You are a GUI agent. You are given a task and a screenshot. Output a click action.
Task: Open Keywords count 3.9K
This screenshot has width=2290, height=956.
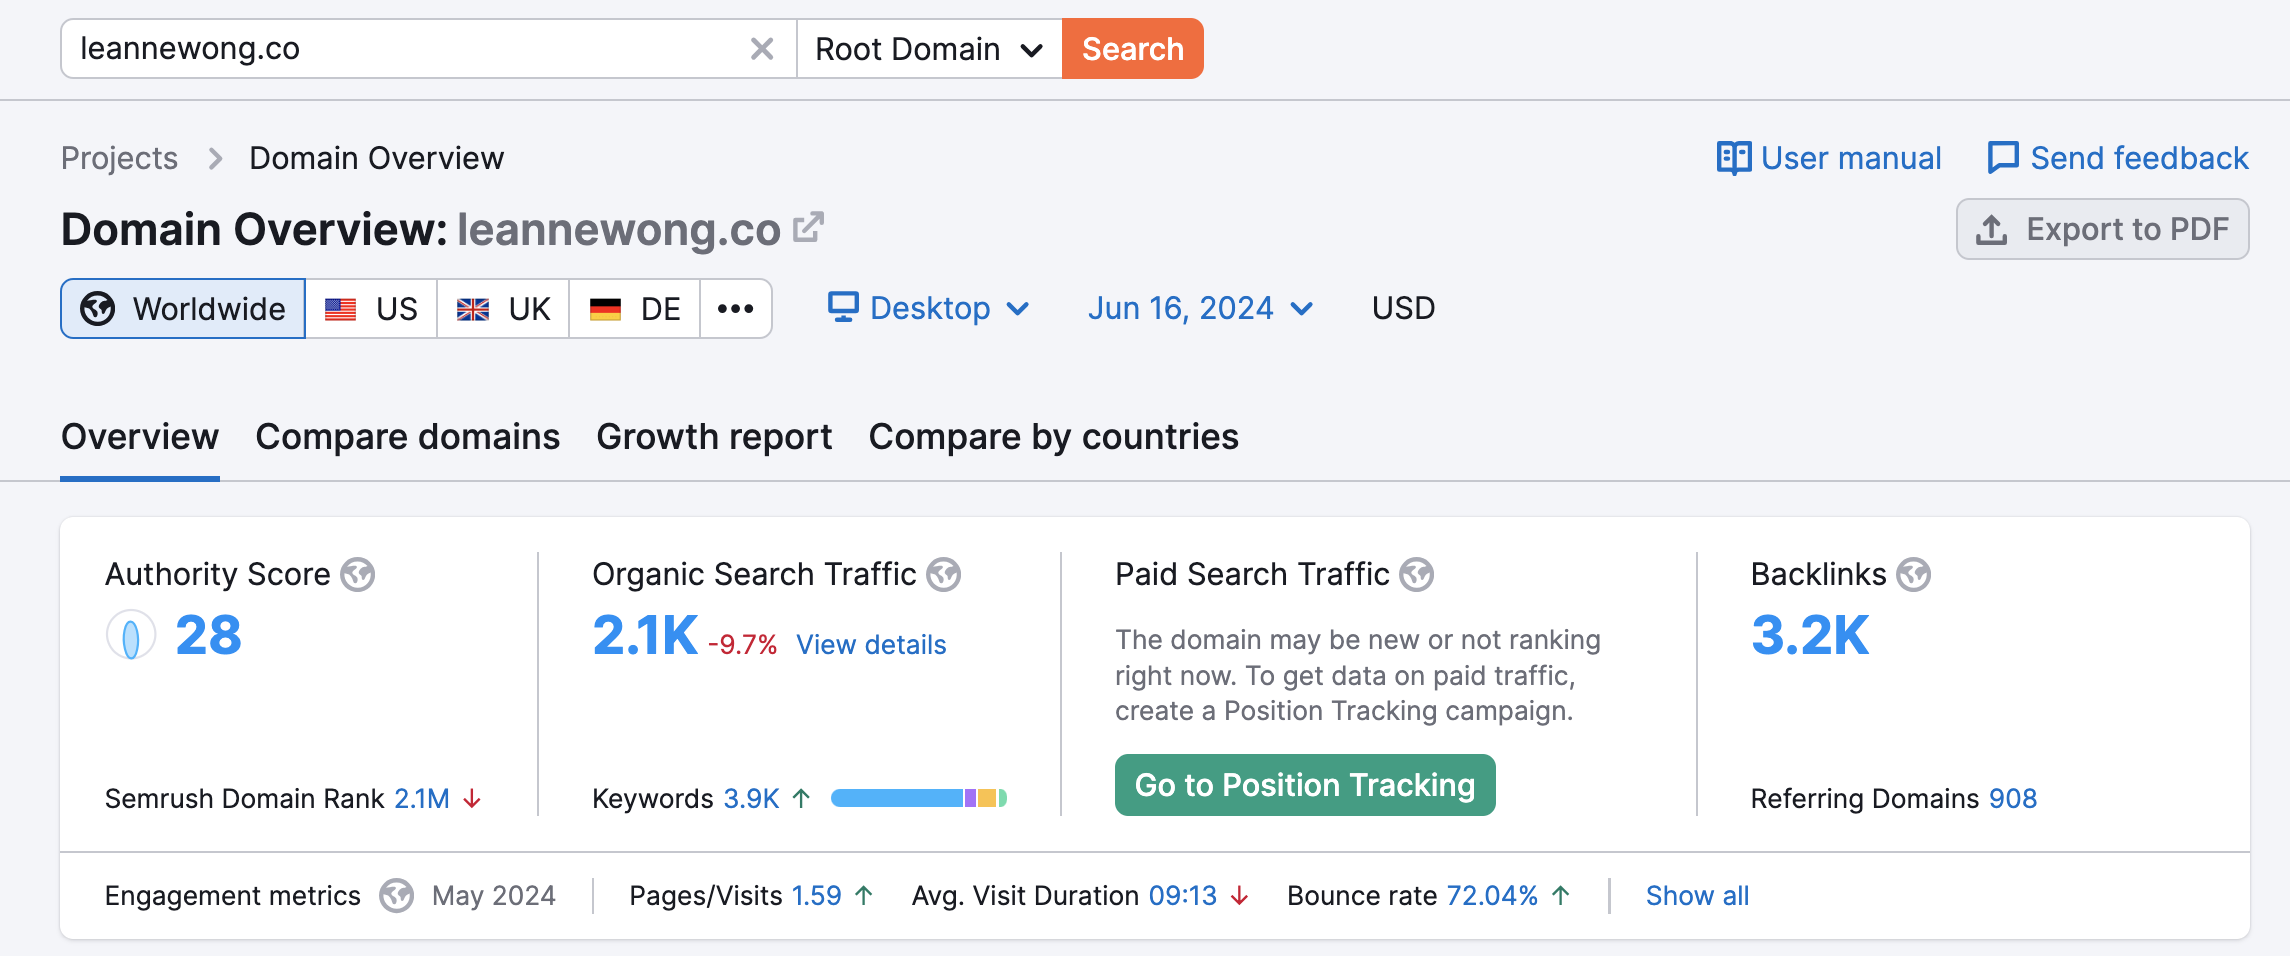pos(751,799)
